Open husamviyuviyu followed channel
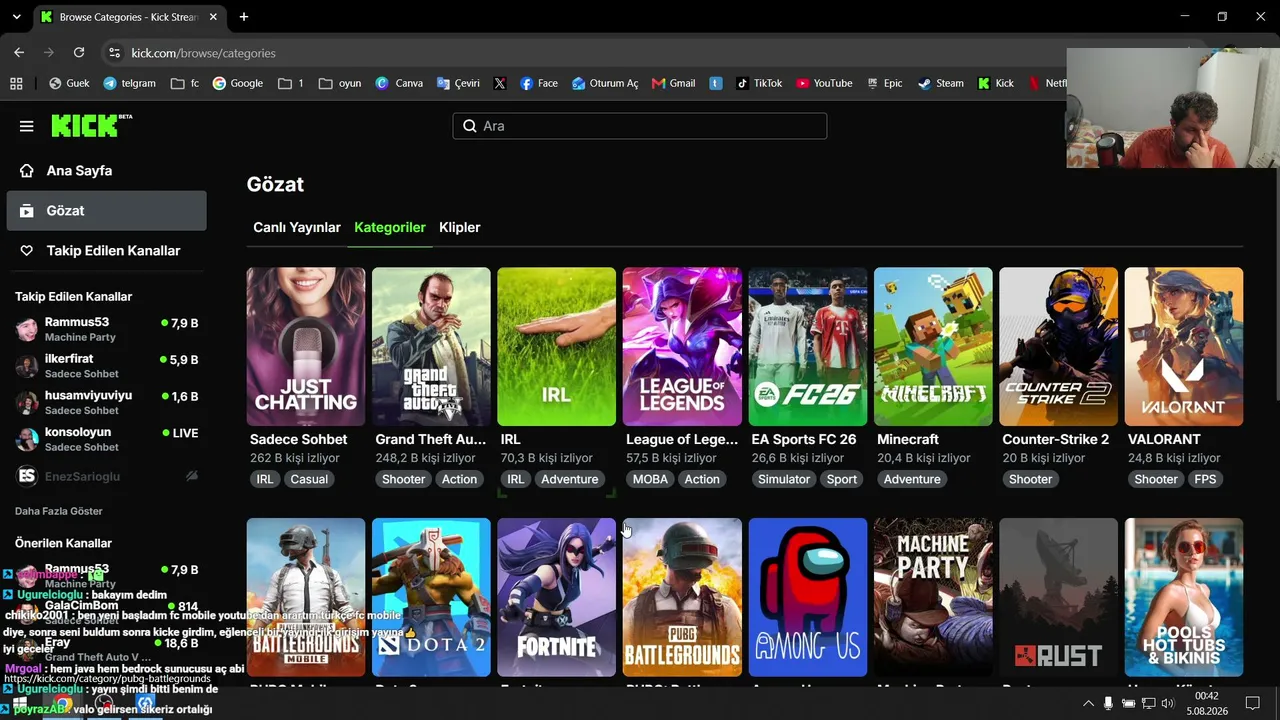 (106, 402)
